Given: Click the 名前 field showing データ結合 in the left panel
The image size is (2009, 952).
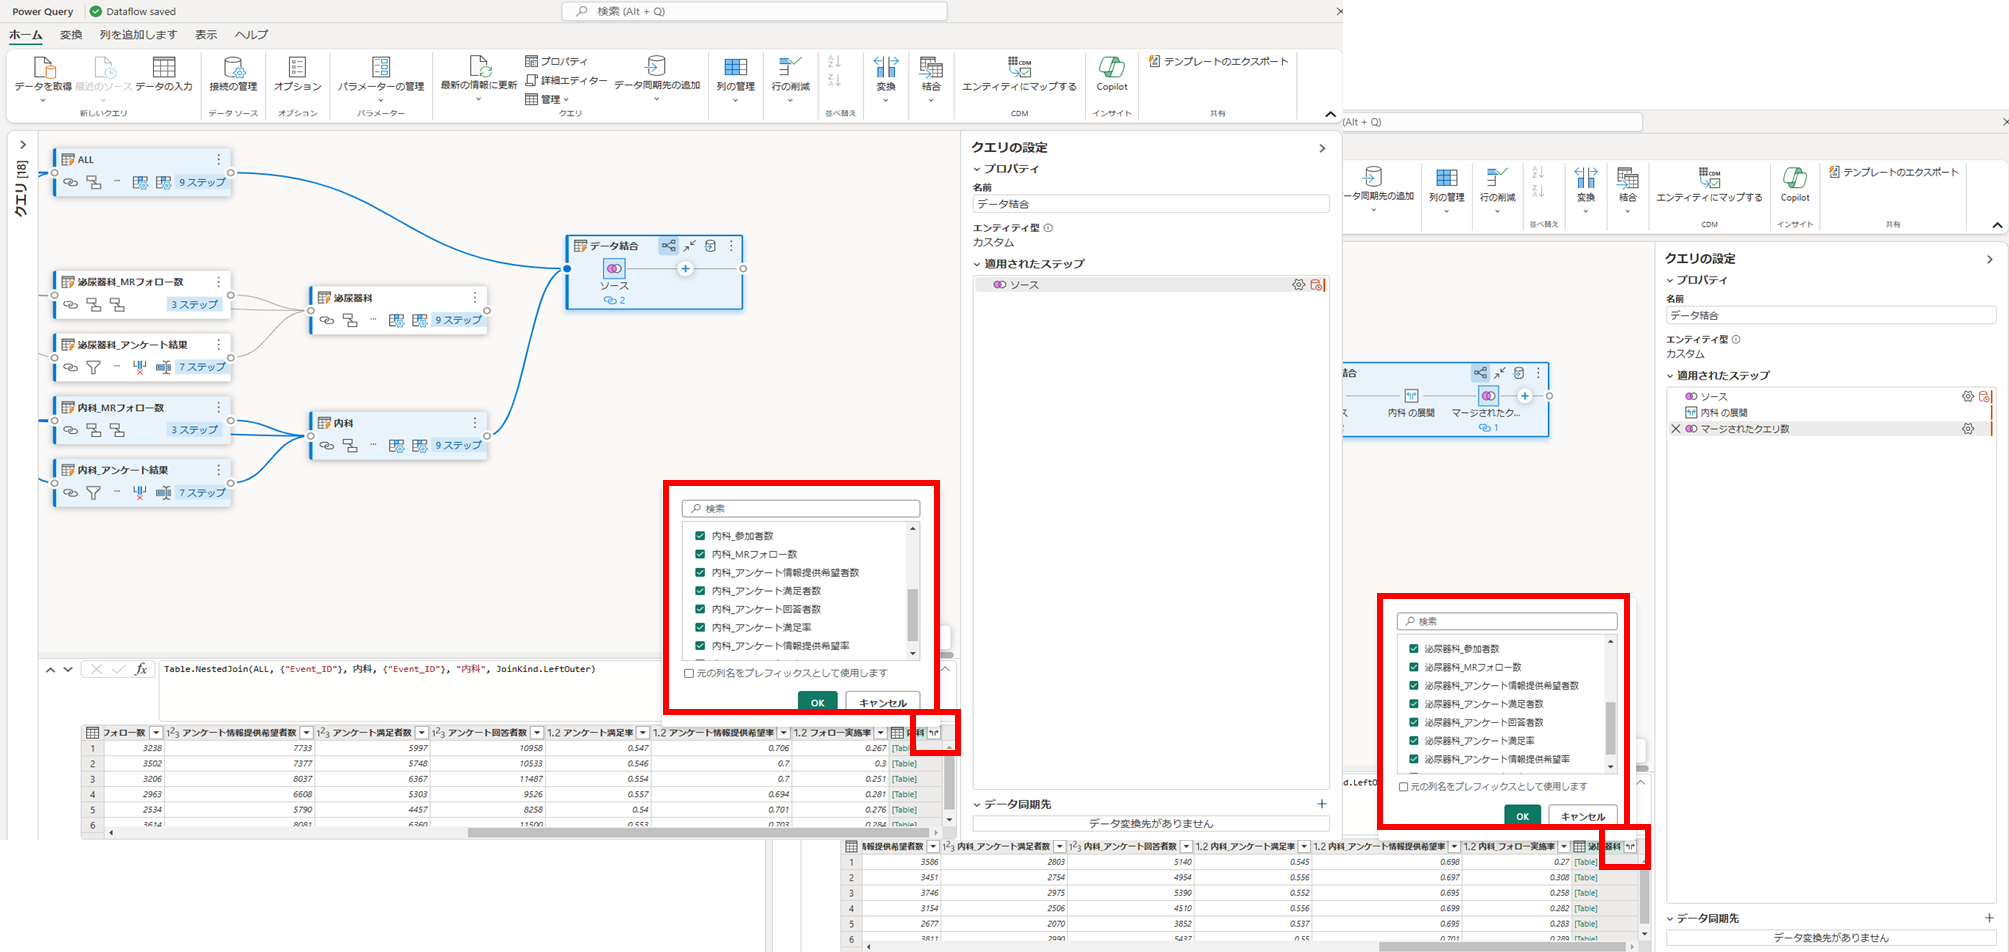Looking at the screenshot, I should (1151, 204).
